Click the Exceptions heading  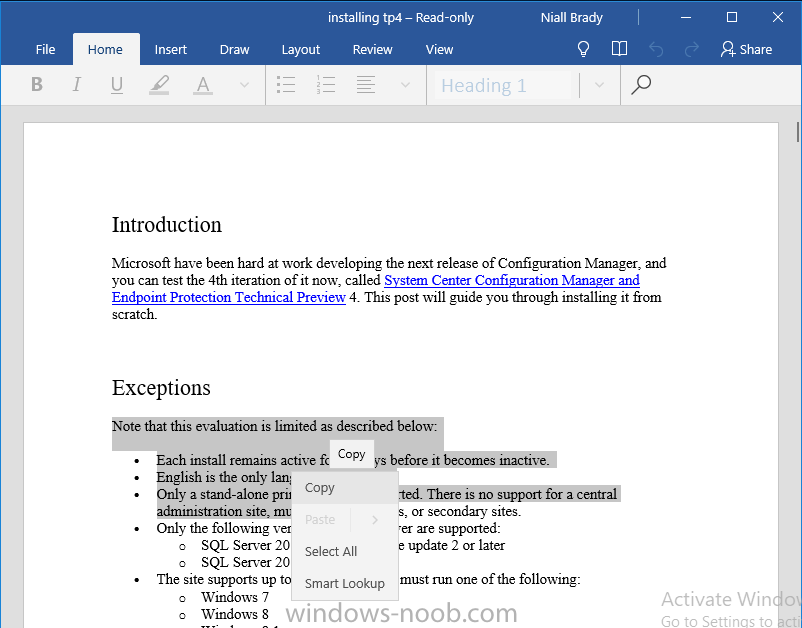(x=161, y=388)
